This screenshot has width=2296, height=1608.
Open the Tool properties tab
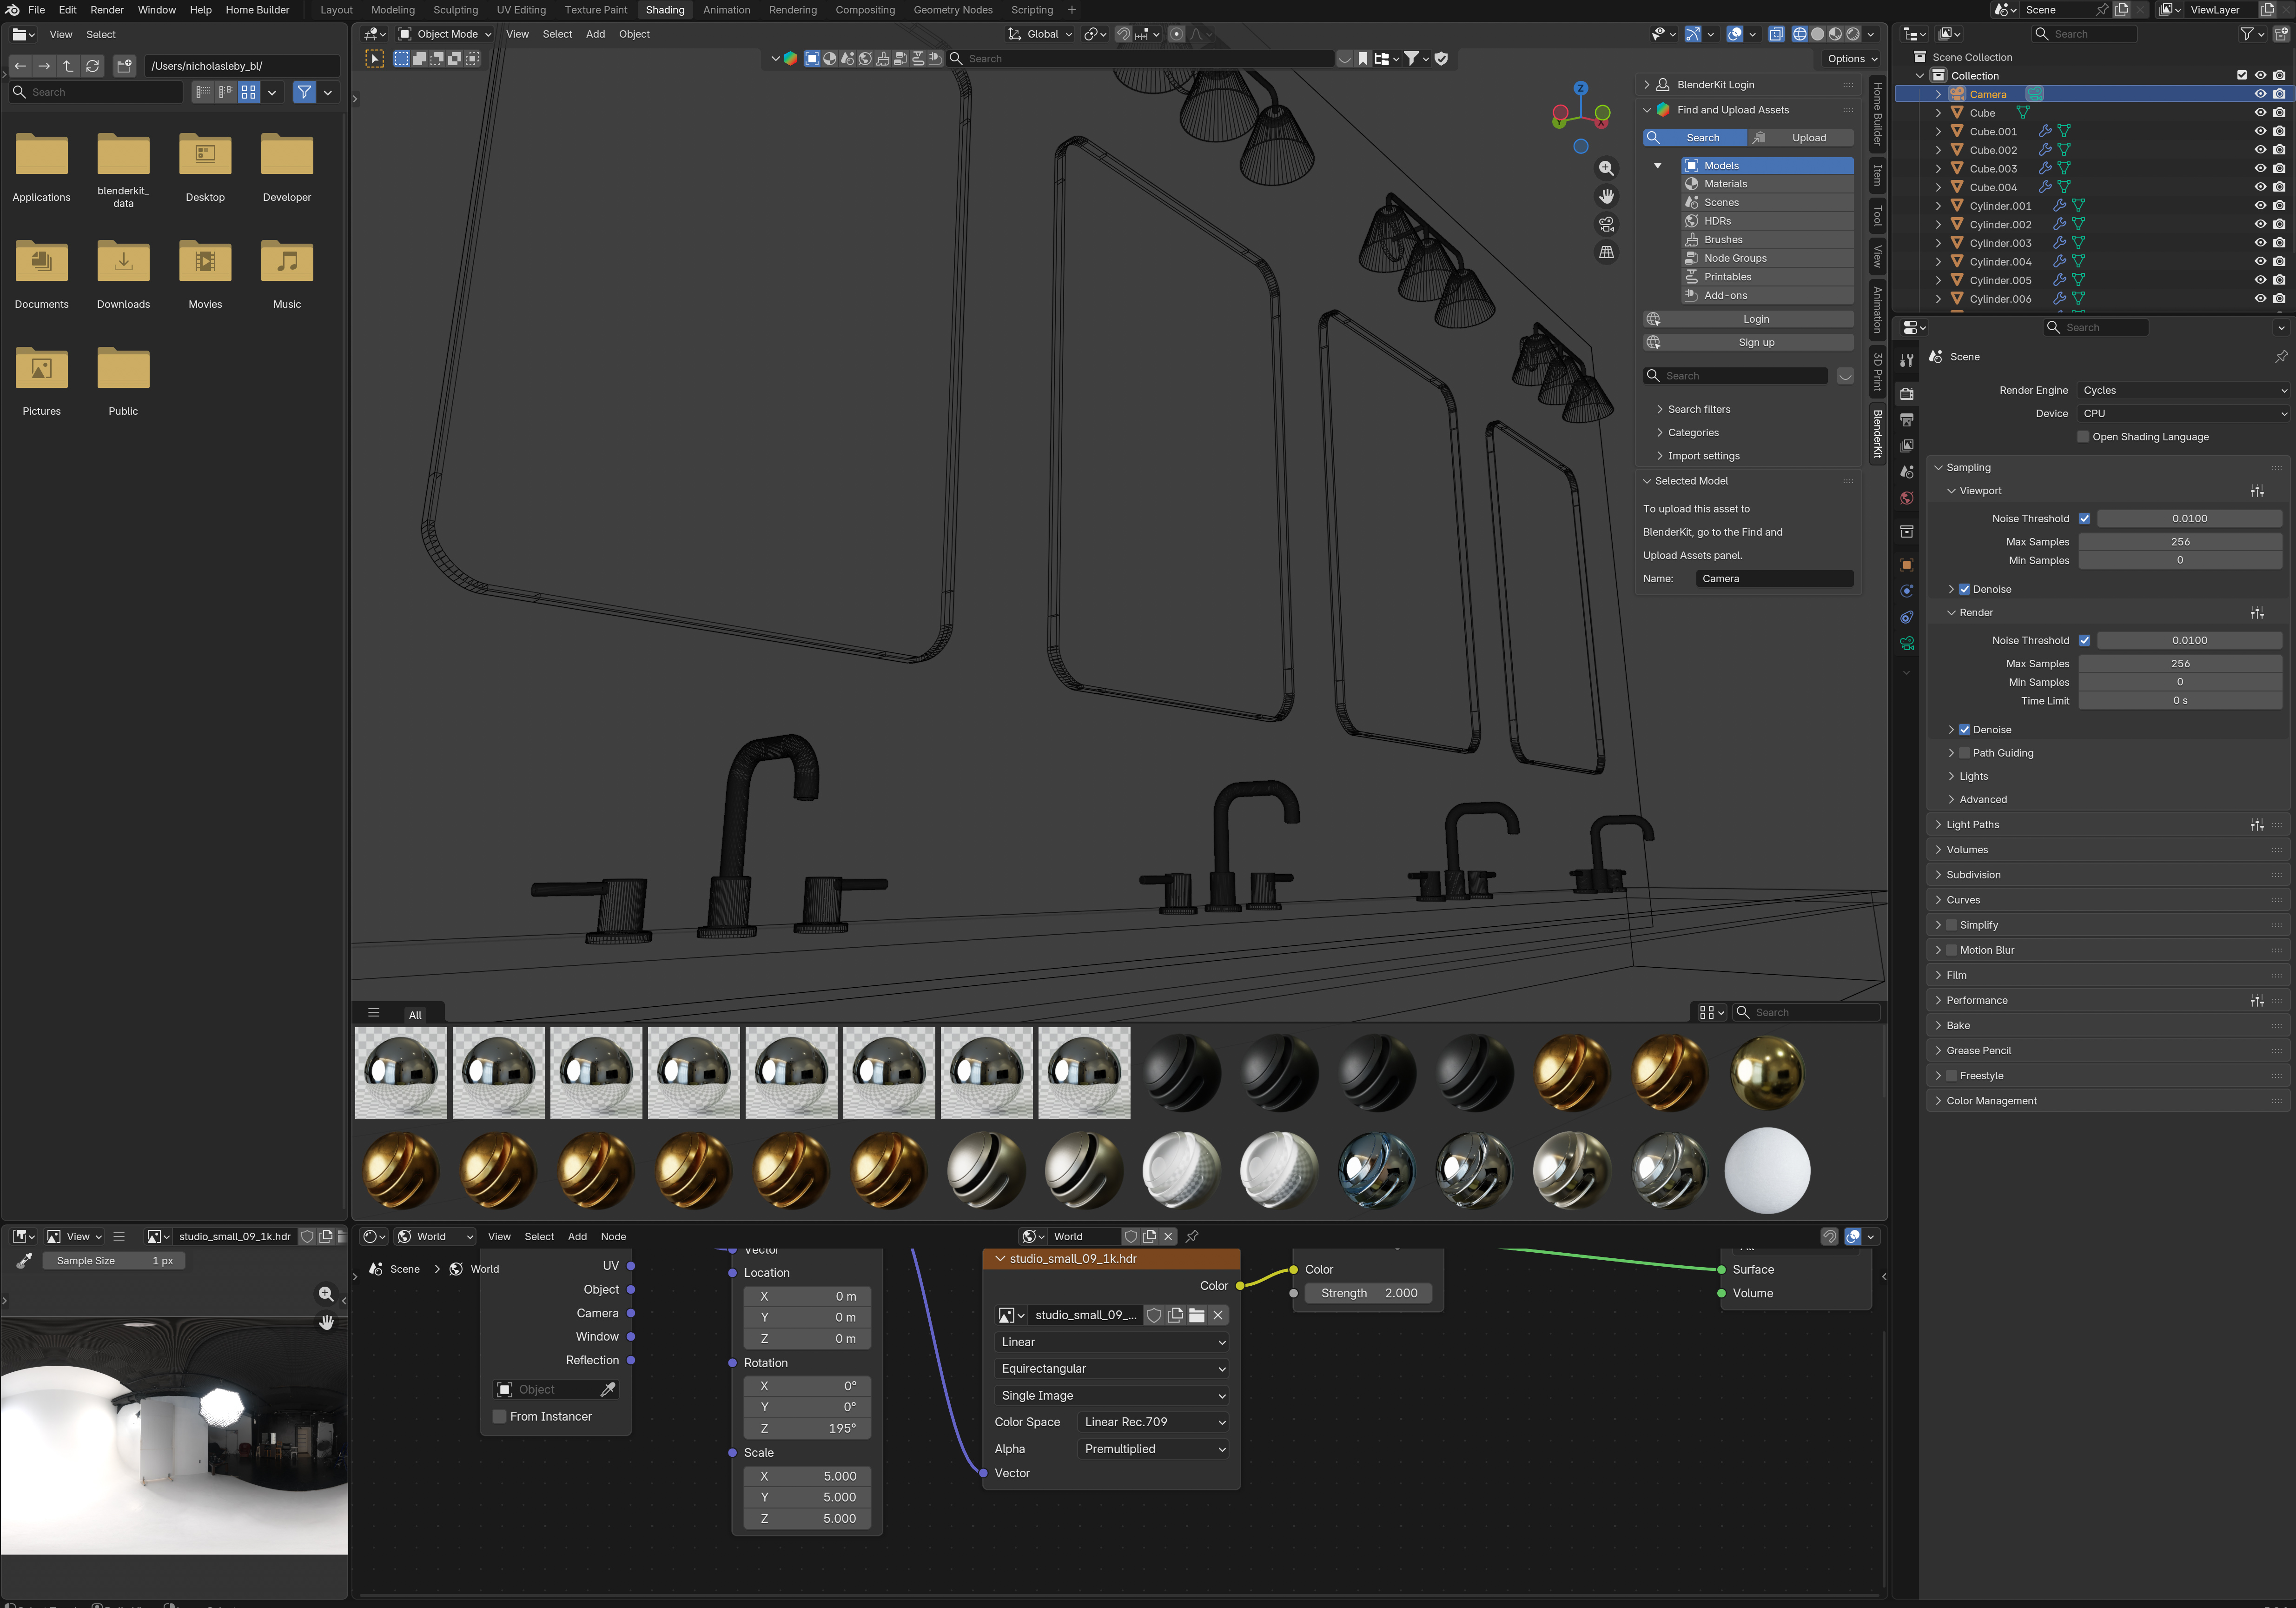point(1907,360)
